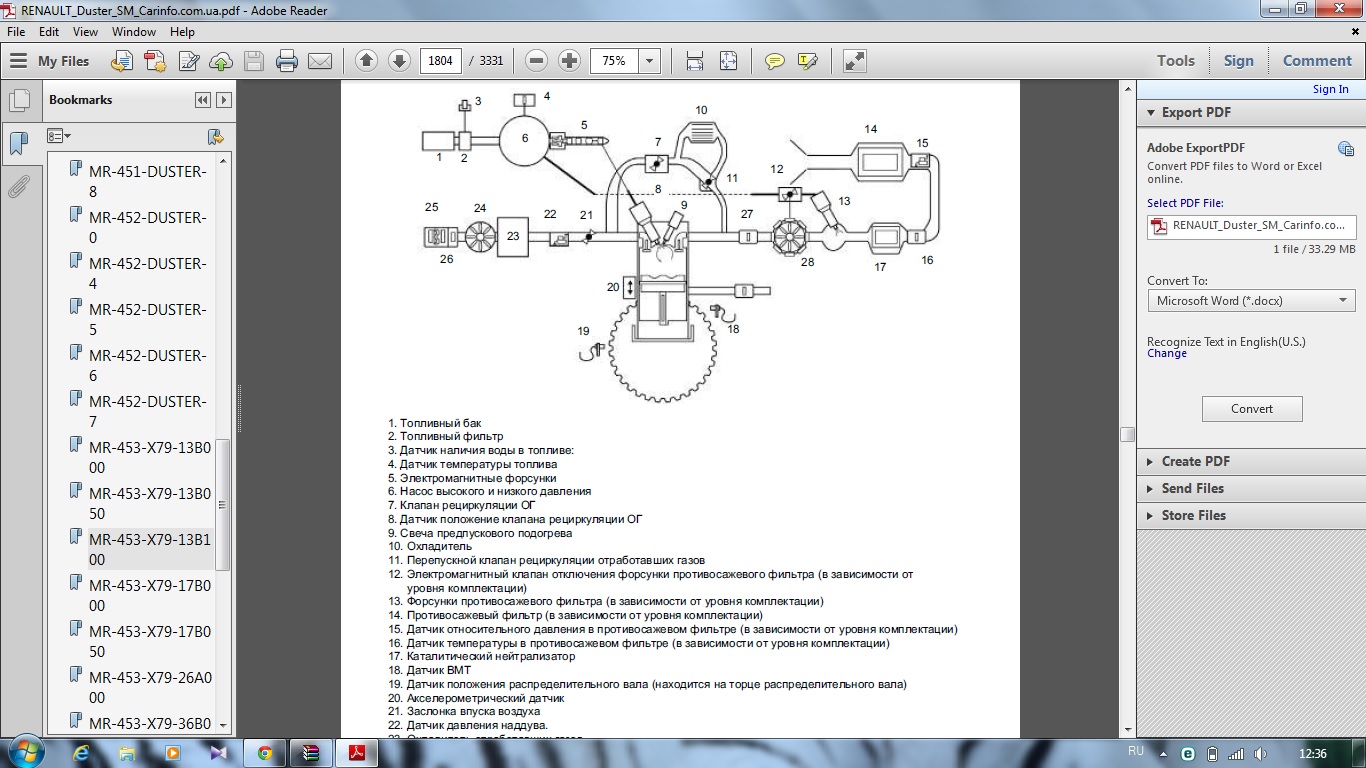The height and width of the screenshot is (768, 1366).
Task: Open the Help menu
Action: (x=182, y=32)
